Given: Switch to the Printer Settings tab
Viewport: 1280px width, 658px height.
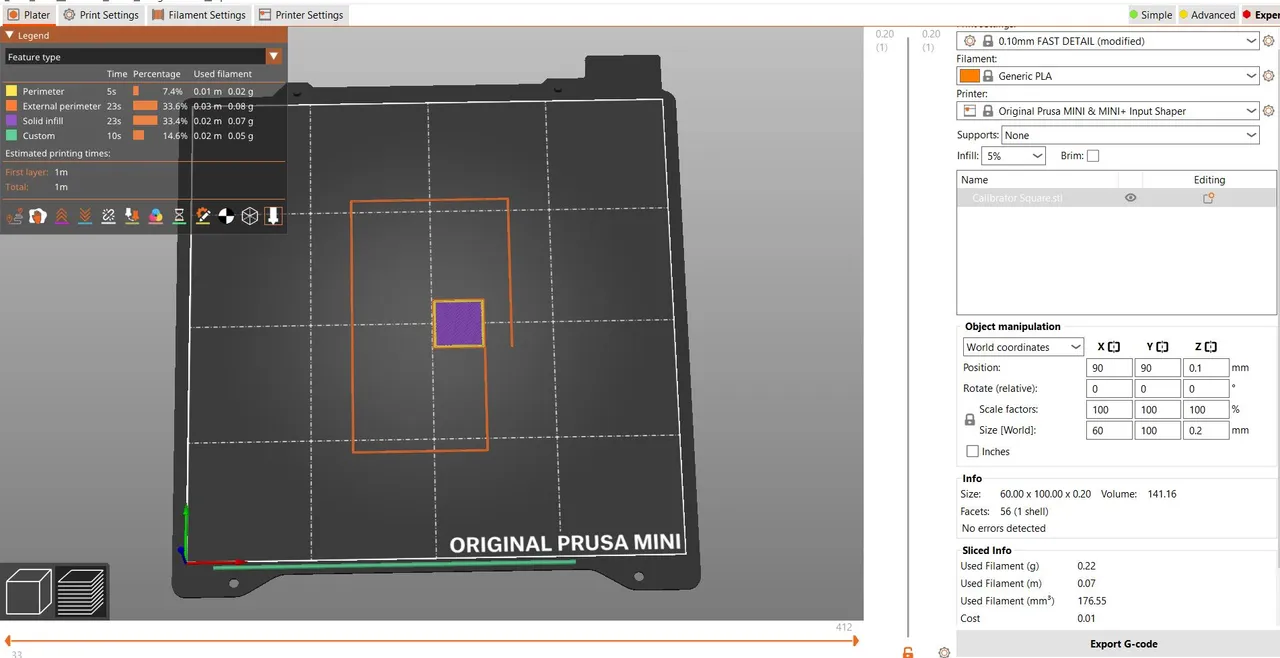Looking at the screenshot, I should pyautogui.click(x=300, y=14).
